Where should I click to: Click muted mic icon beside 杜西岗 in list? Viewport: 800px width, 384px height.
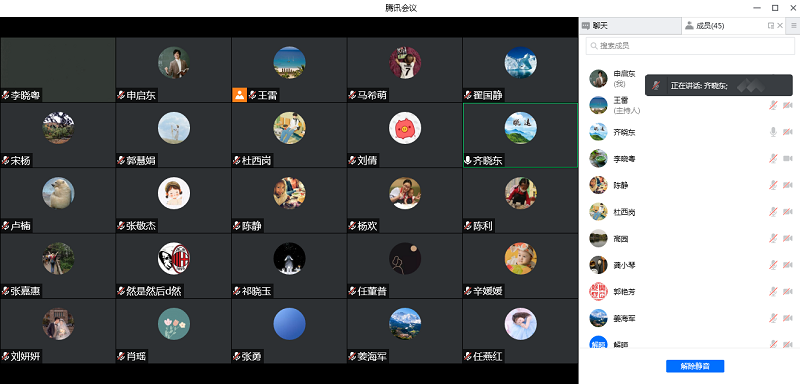pyautogui.click(x=773, y=212)
